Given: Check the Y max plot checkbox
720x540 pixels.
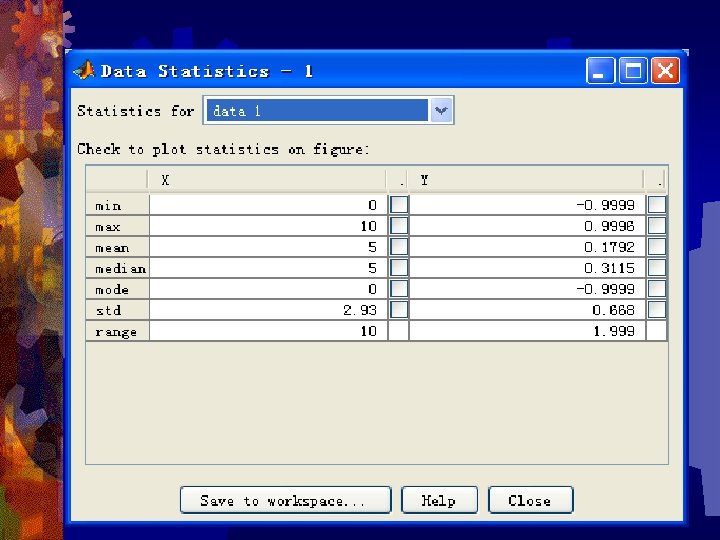Looking at the screenshot, I should click(657, 225).
